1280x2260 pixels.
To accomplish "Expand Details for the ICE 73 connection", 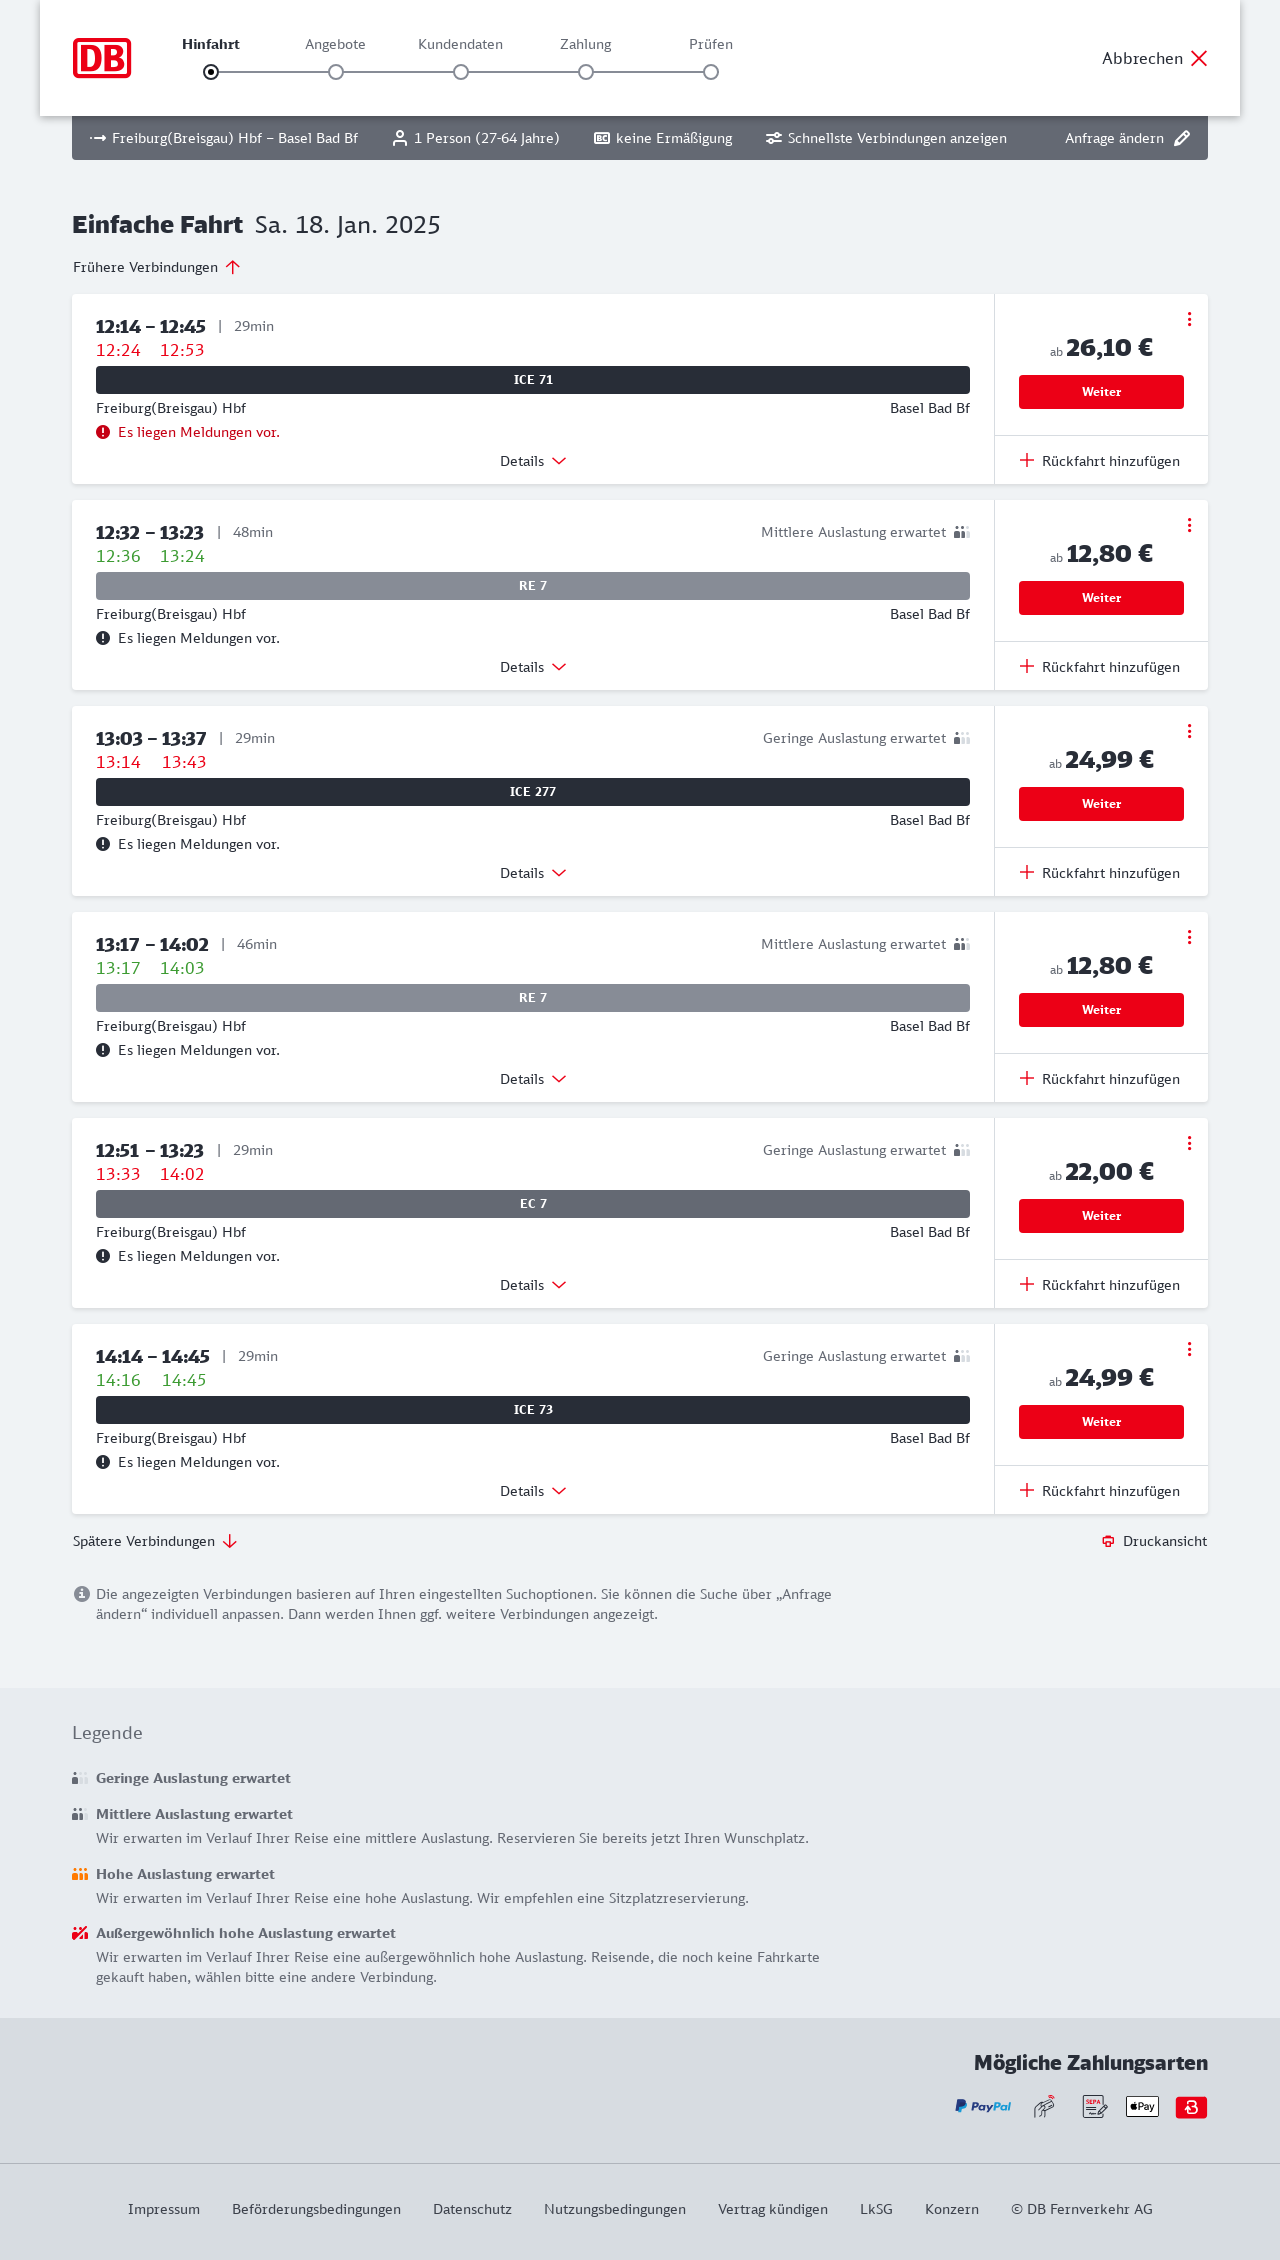I will coord(533,1491).
